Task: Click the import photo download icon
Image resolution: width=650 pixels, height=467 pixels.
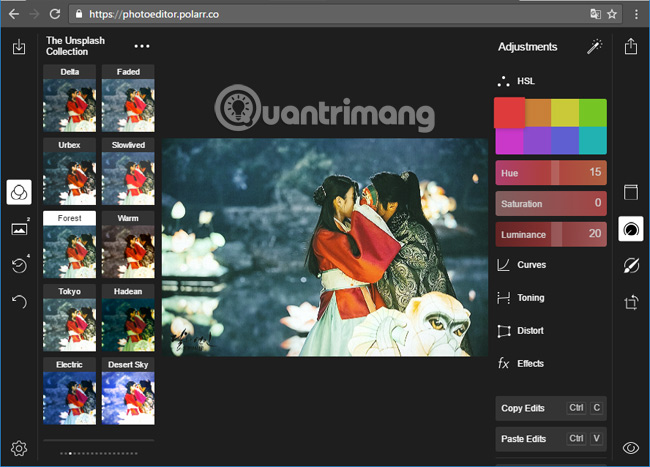Action: coord(19,47)
